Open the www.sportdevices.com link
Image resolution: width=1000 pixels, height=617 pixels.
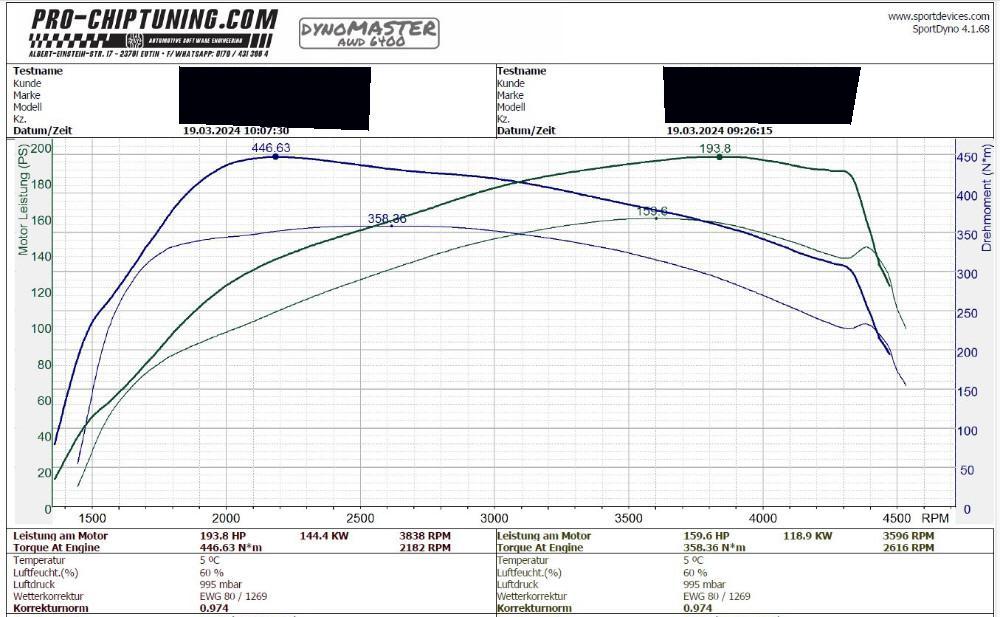(938, 17)
